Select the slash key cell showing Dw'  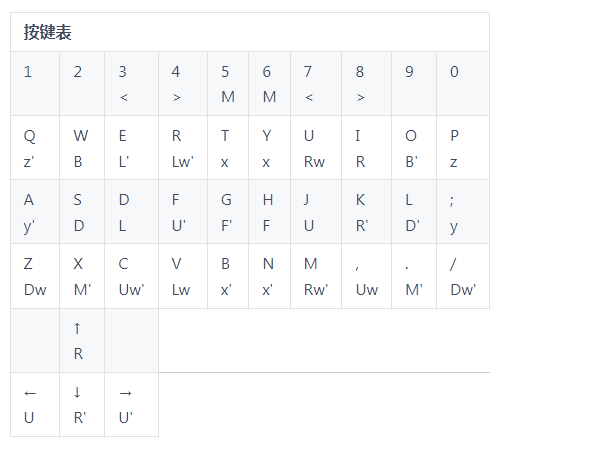(463, 276)
